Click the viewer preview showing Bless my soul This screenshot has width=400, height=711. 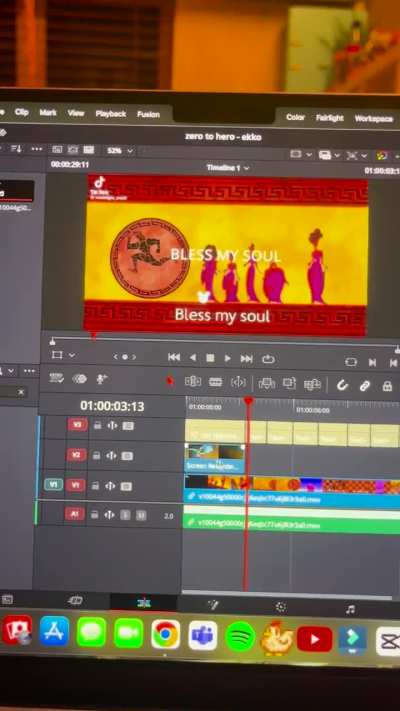[225, 255]
